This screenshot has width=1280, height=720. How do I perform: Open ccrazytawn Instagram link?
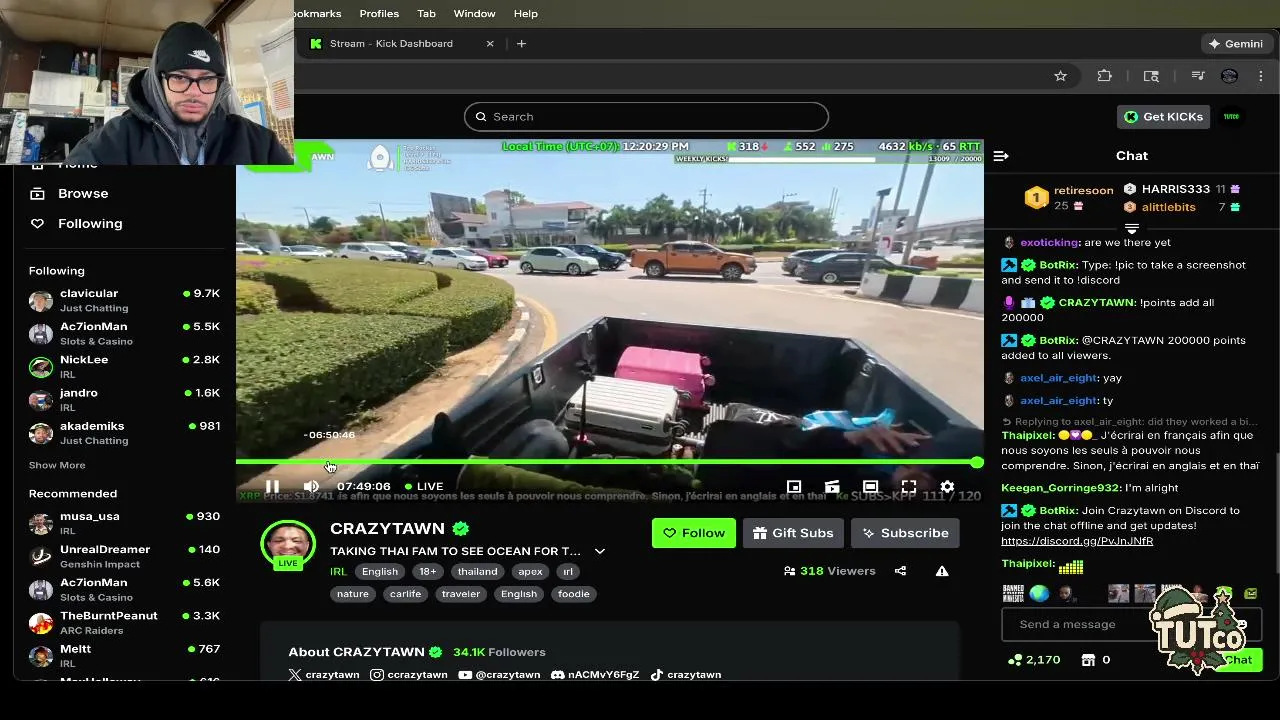(409, 675)
